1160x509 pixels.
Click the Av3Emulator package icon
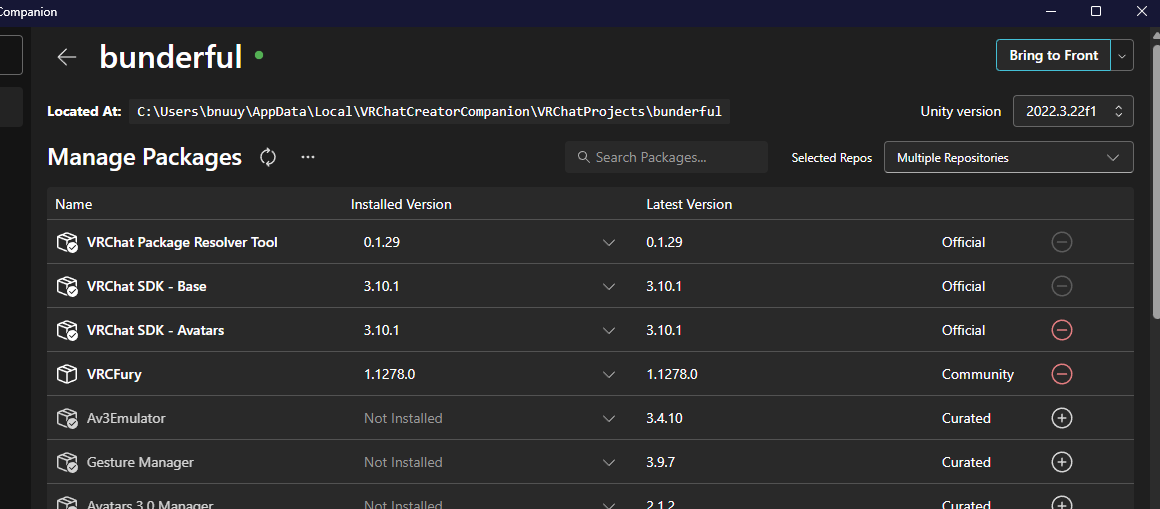(x=67, y=418)
